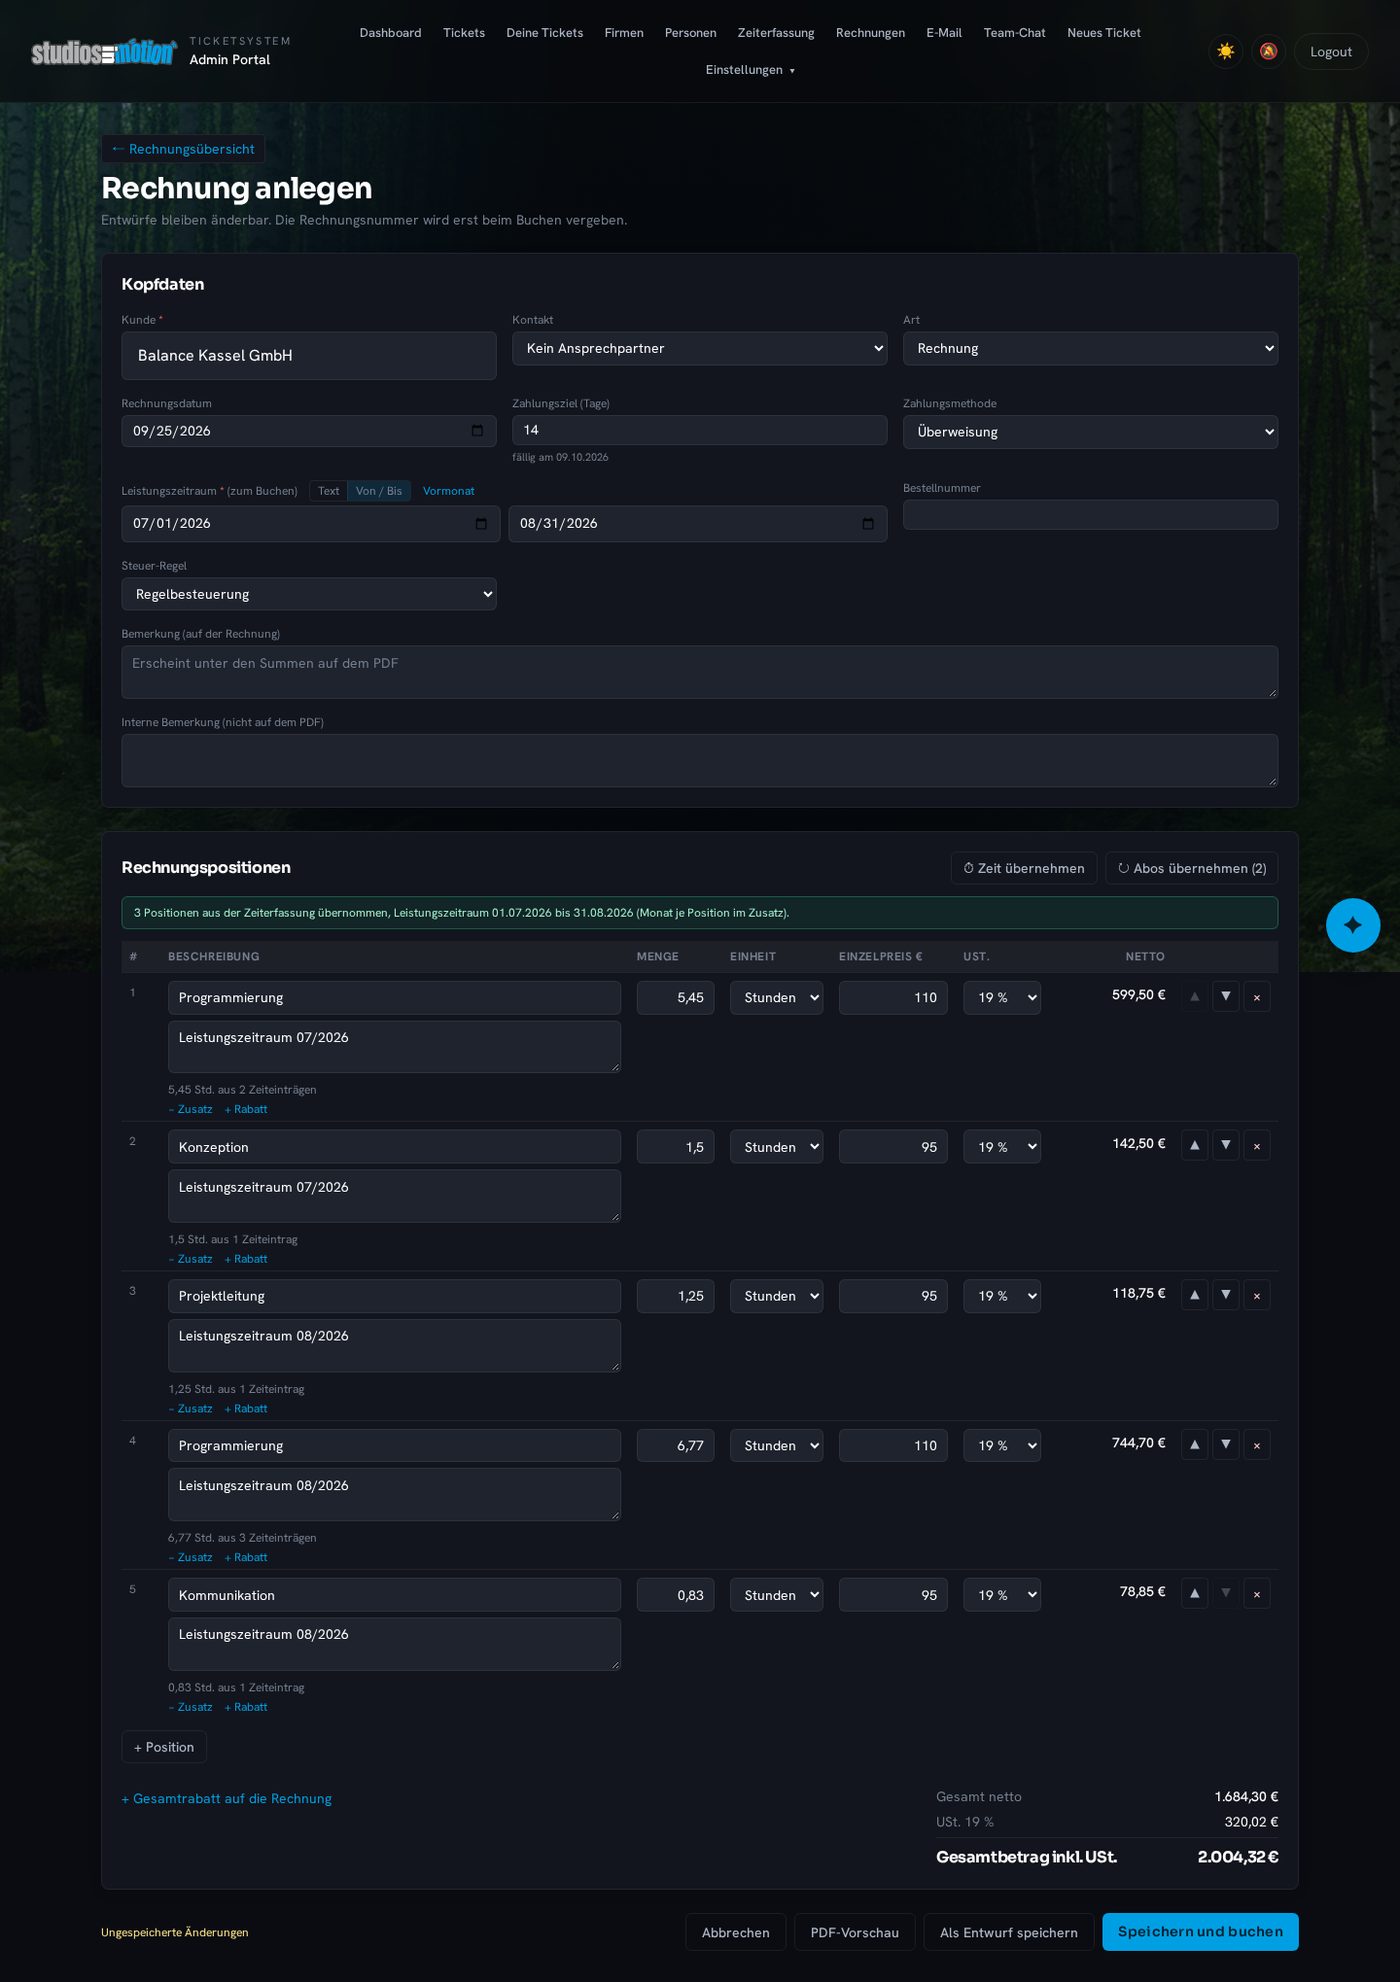Image resolution: width=1400 pixels, height=1982 pixels.
Task: Expand the Einstellungen menu
Action: [750, 70]
